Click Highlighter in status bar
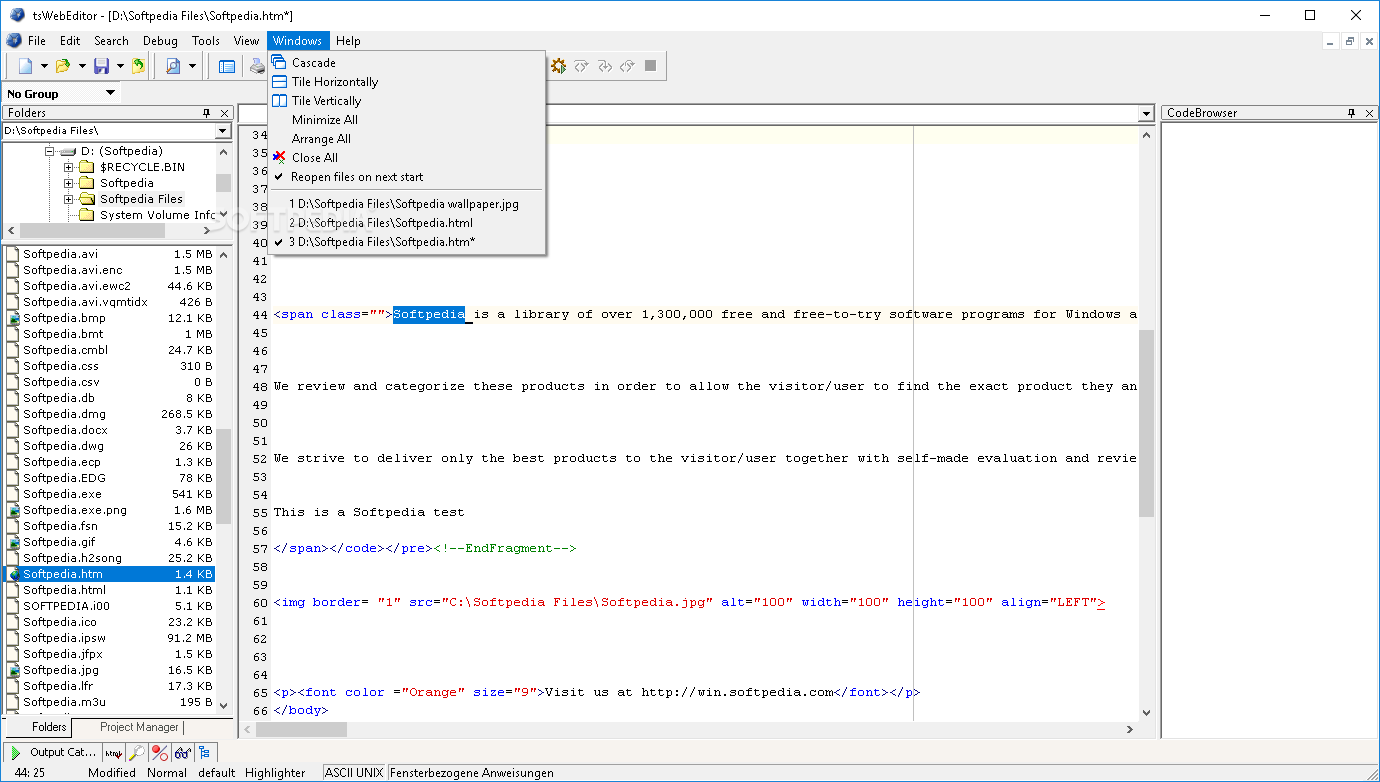The height and width of the screenshot is (782, 1380). coord(275,772)
